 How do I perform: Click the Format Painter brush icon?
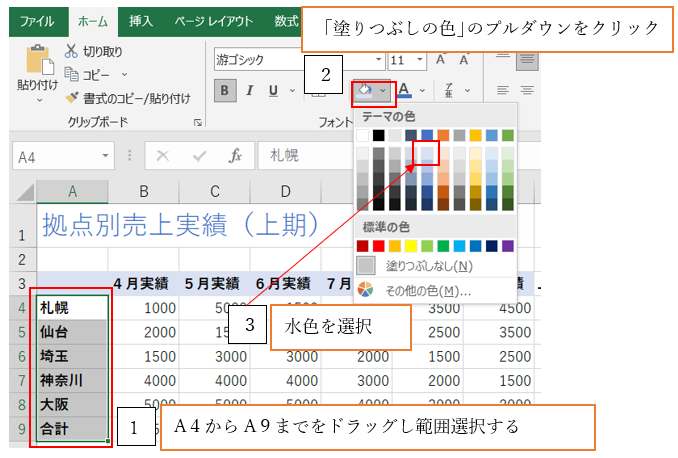72,98
